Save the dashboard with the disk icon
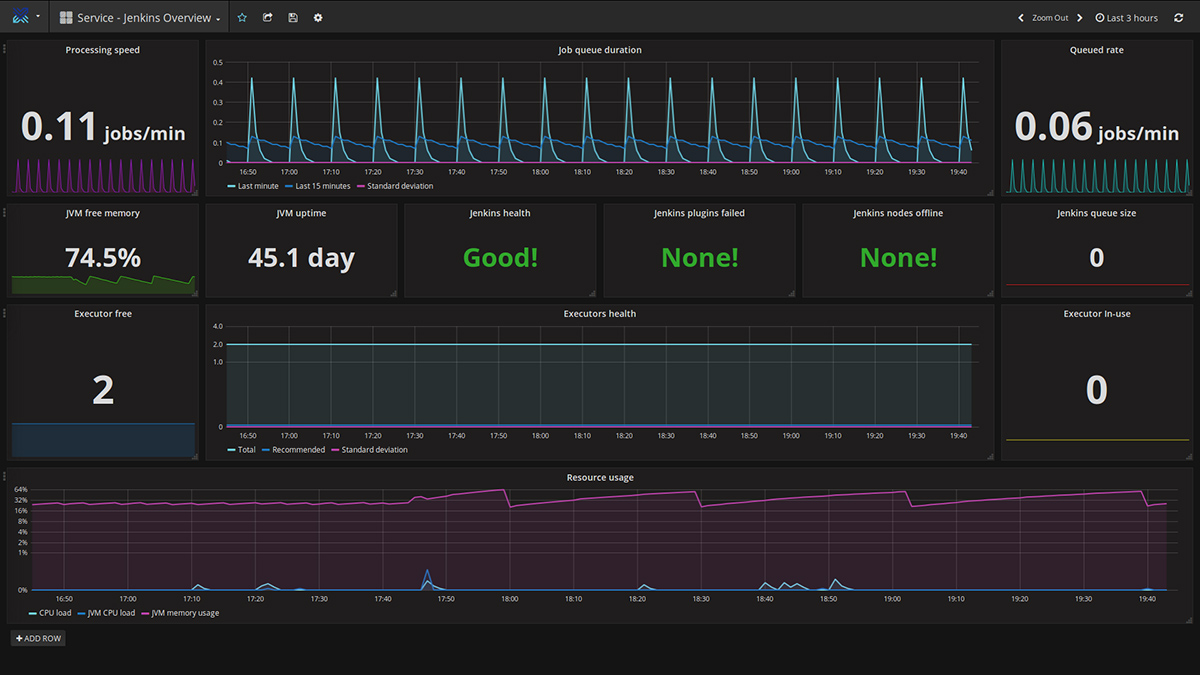 pos(292,18)
